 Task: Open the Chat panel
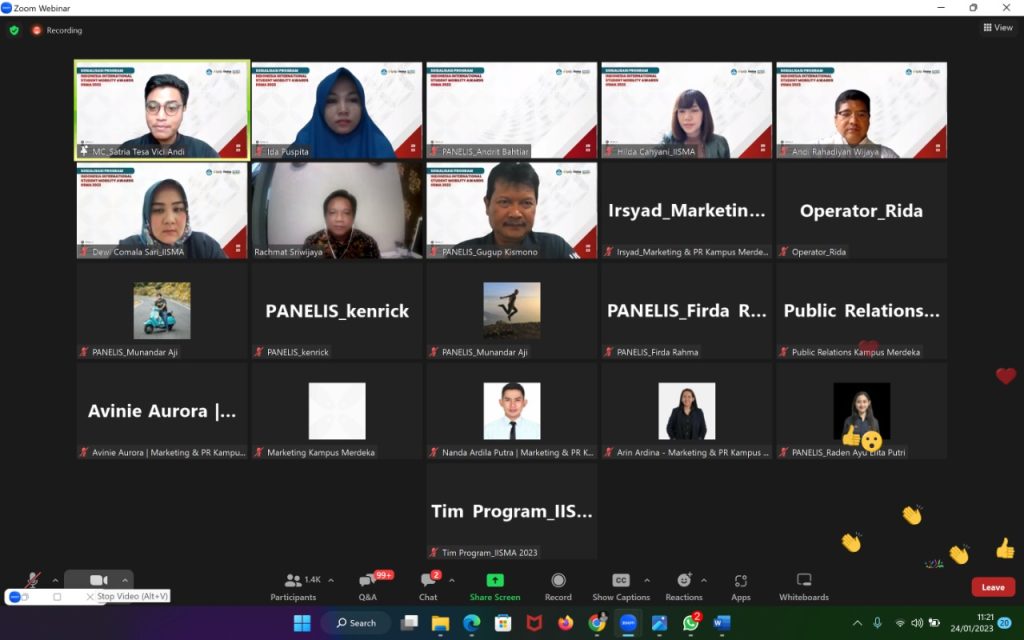(428, 586)
